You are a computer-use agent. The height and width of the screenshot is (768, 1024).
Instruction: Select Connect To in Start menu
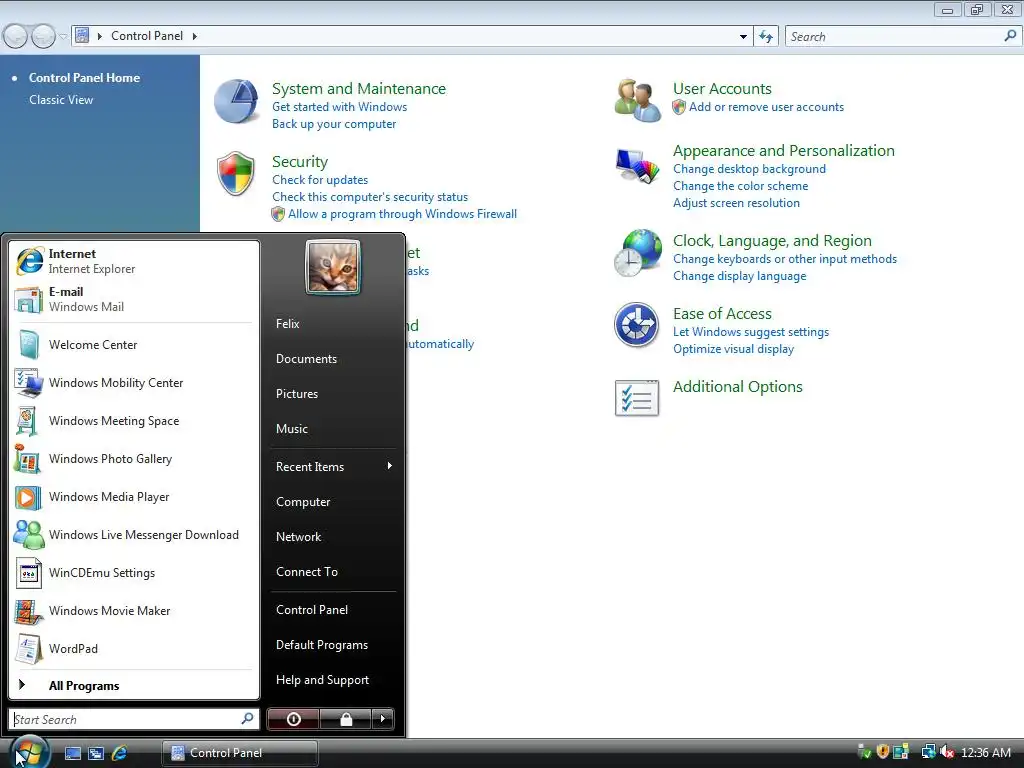click(307, 572)
